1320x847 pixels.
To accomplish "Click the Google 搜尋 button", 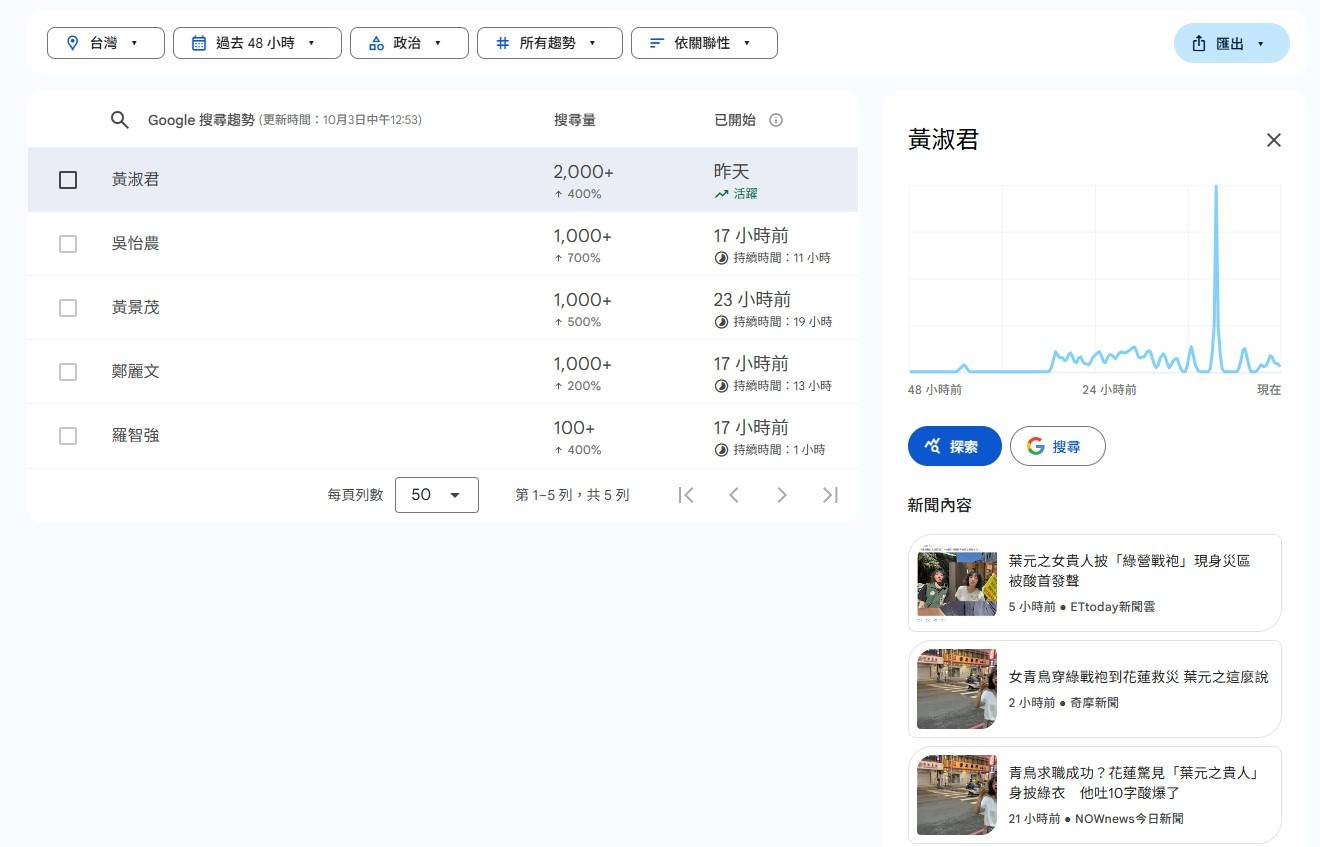I will (1057, 446).
